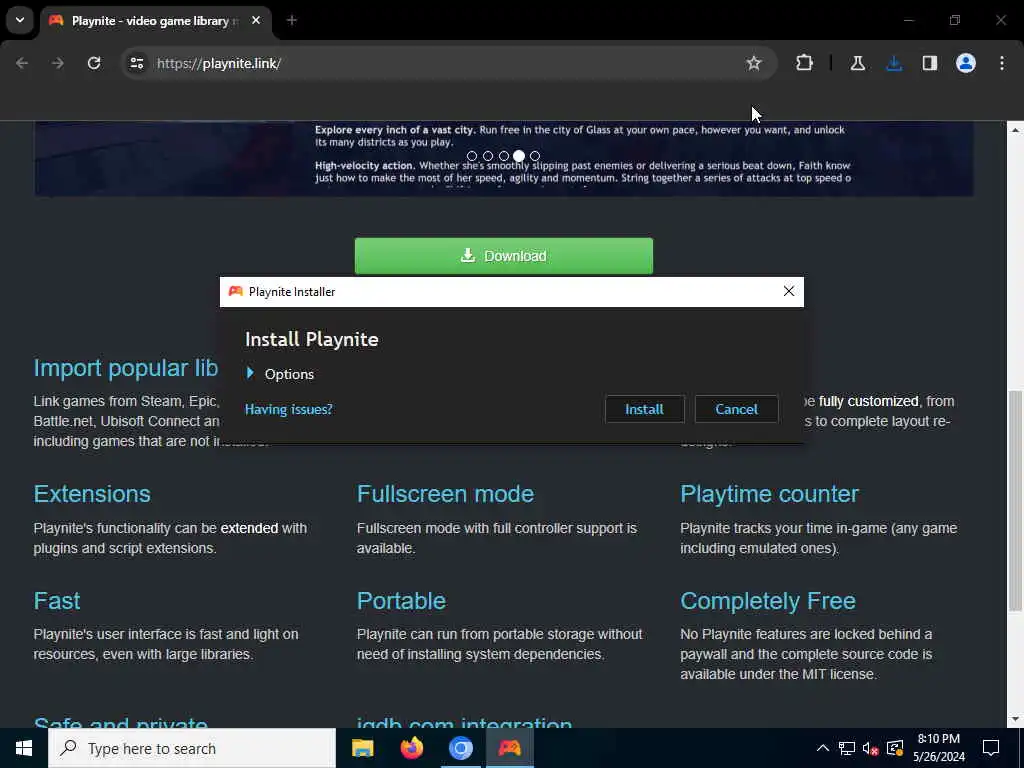Switch to Chrome in the taskbar
The width and height of the screenshot is (1024, 768).
460,748
